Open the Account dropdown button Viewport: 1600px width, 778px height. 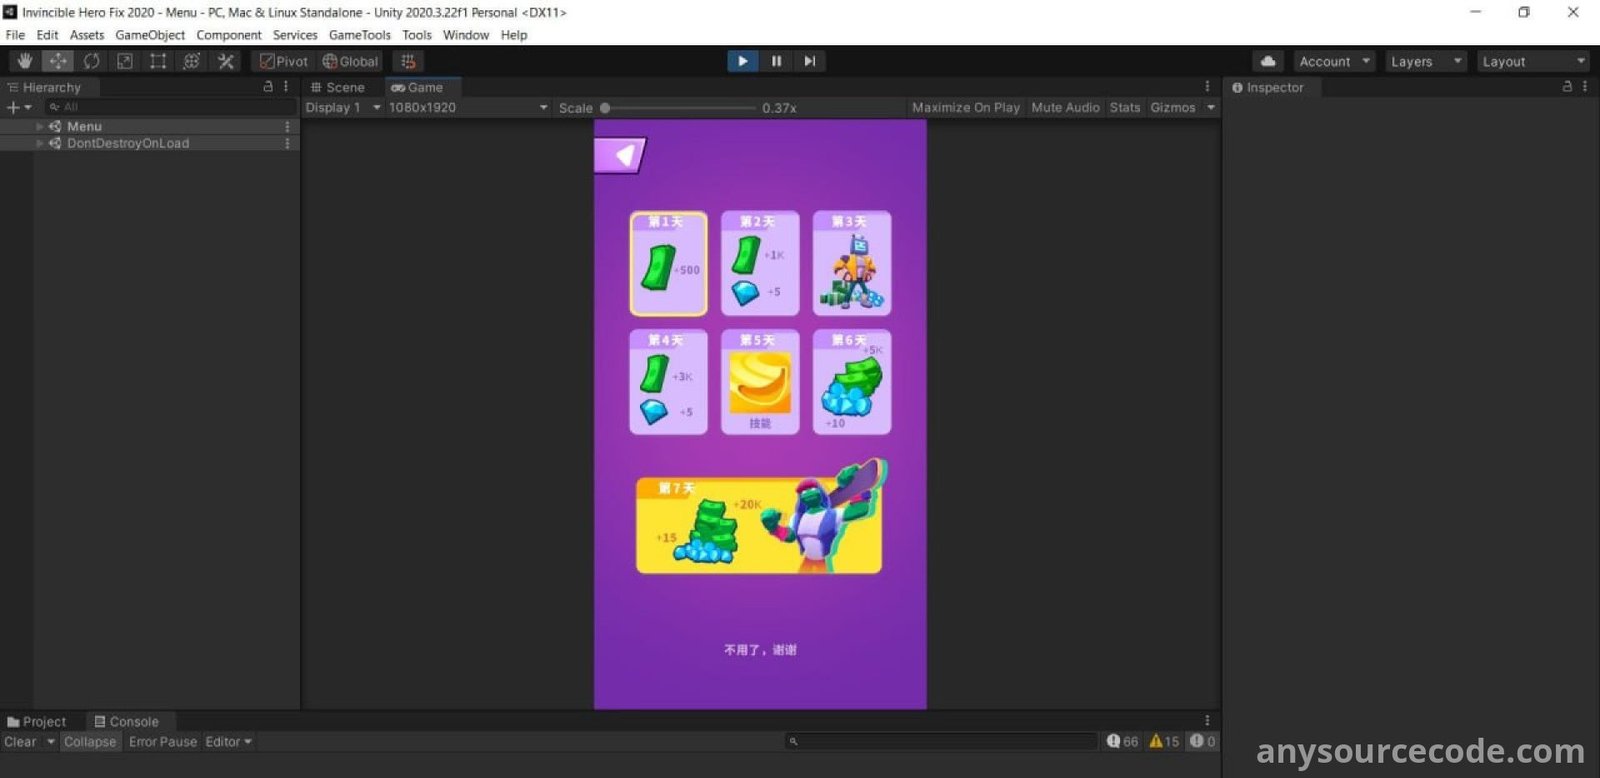coord(1334,61)
